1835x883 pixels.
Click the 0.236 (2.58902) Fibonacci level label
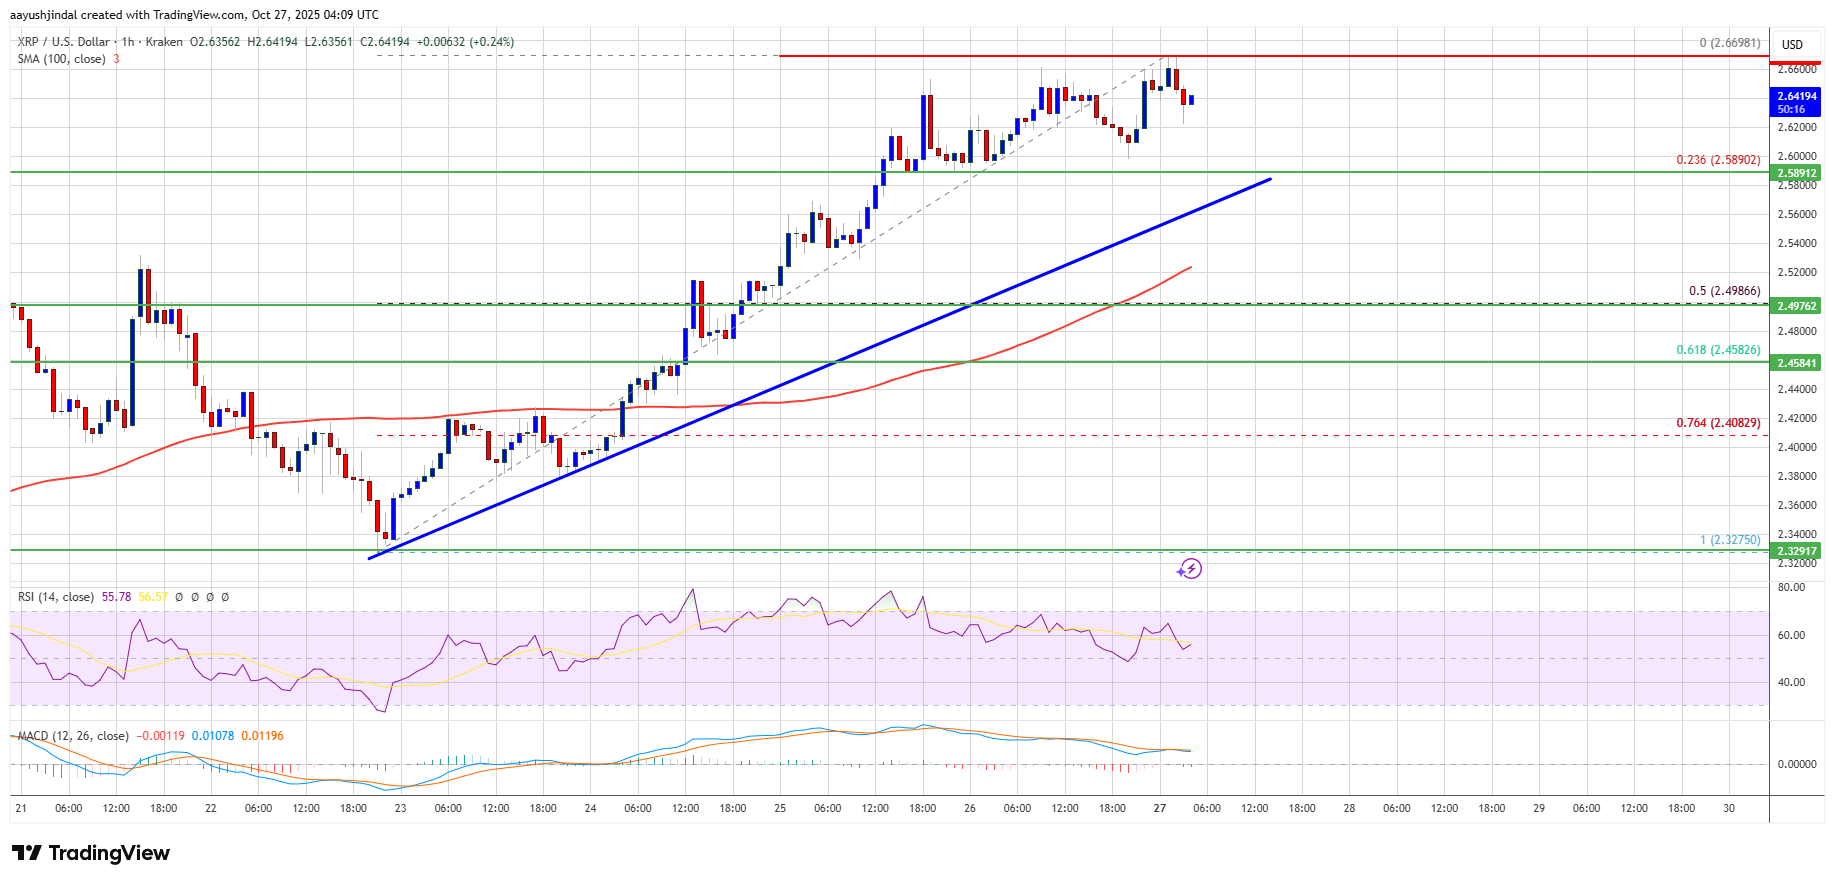[x=1717, y=160]
